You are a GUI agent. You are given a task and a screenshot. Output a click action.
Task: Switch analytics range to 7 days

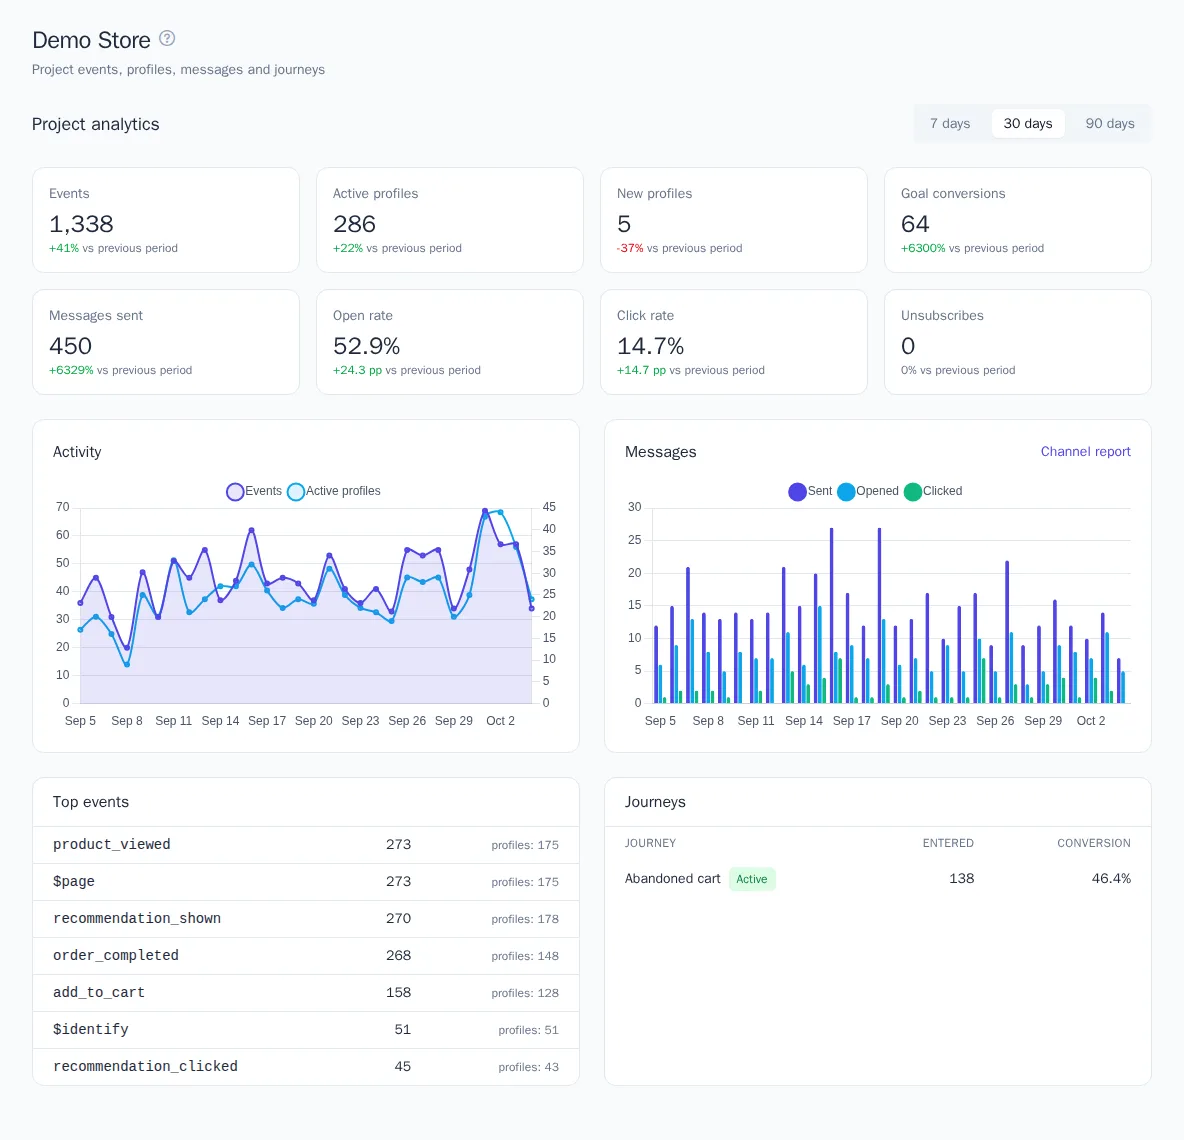tap(950, 123)
